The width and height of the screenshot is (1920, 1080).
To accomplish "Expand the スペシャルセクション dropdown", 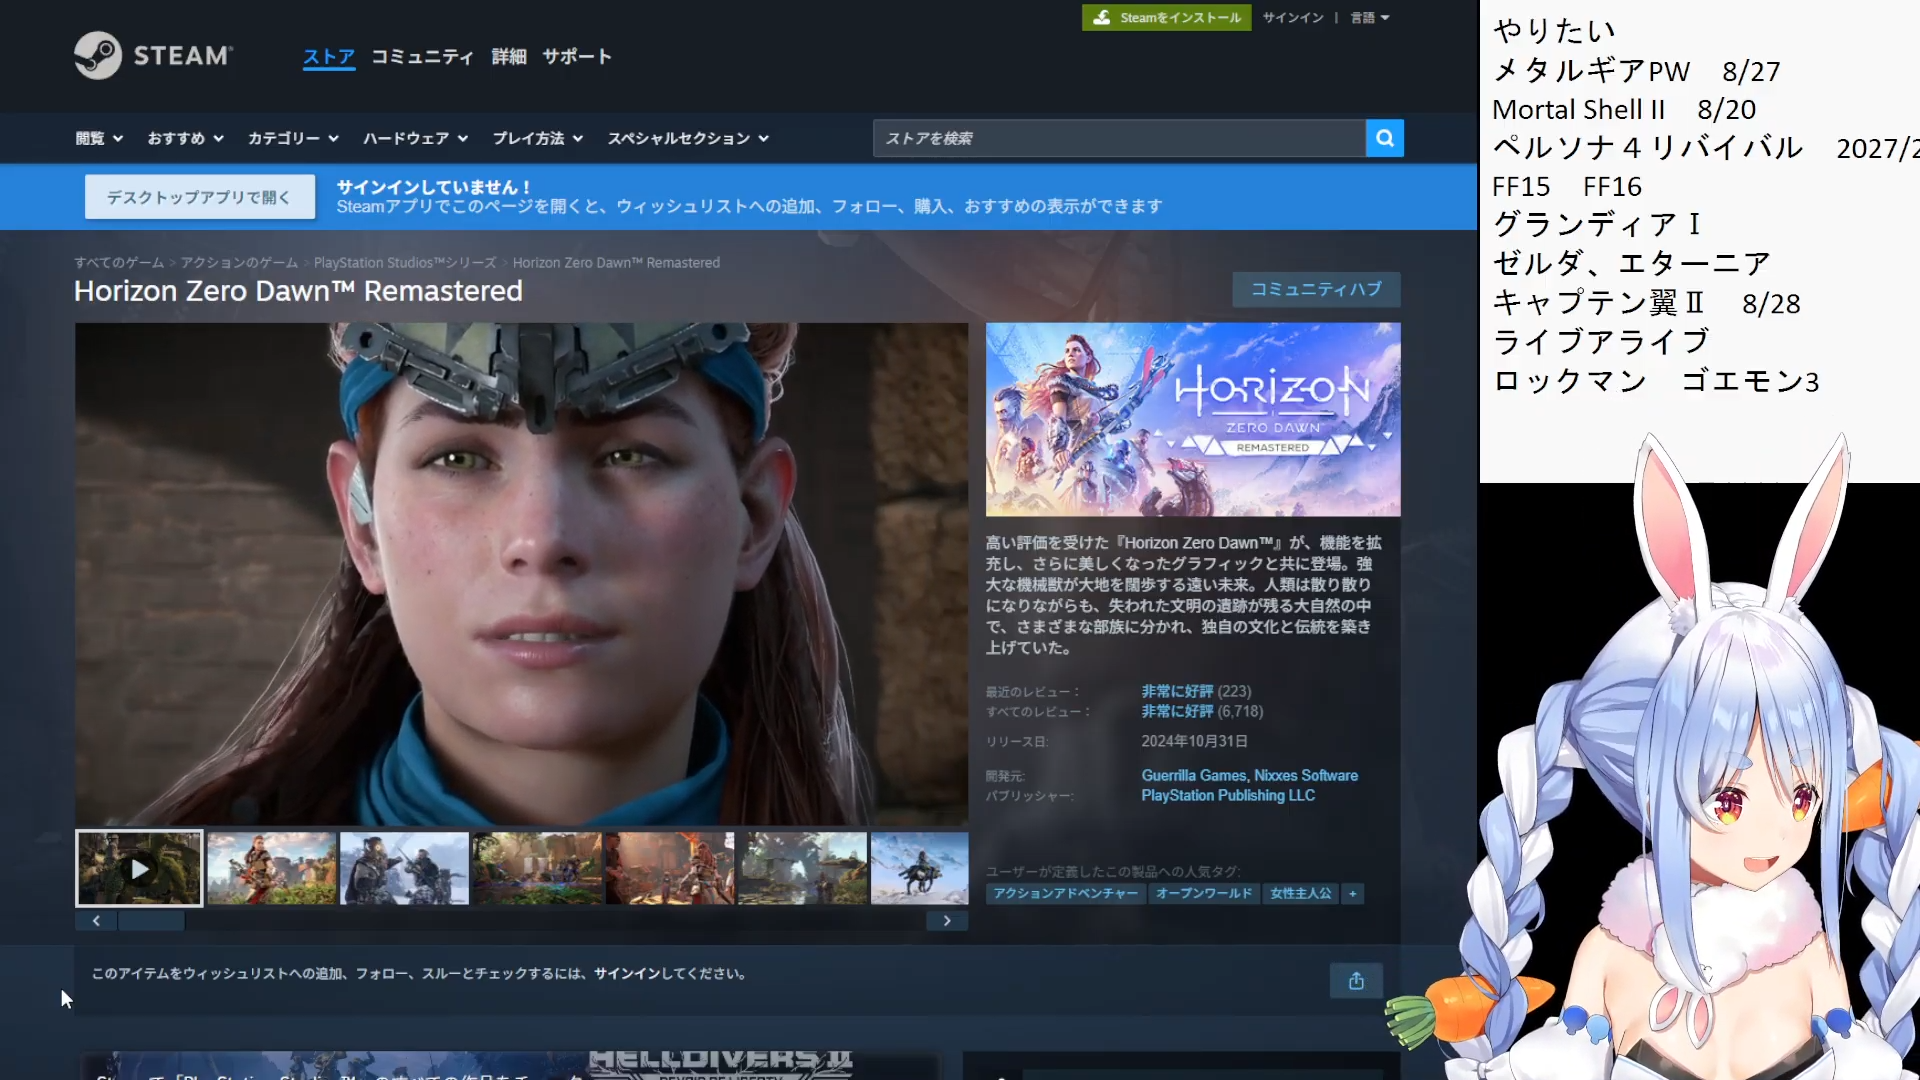I will point(688,138).
